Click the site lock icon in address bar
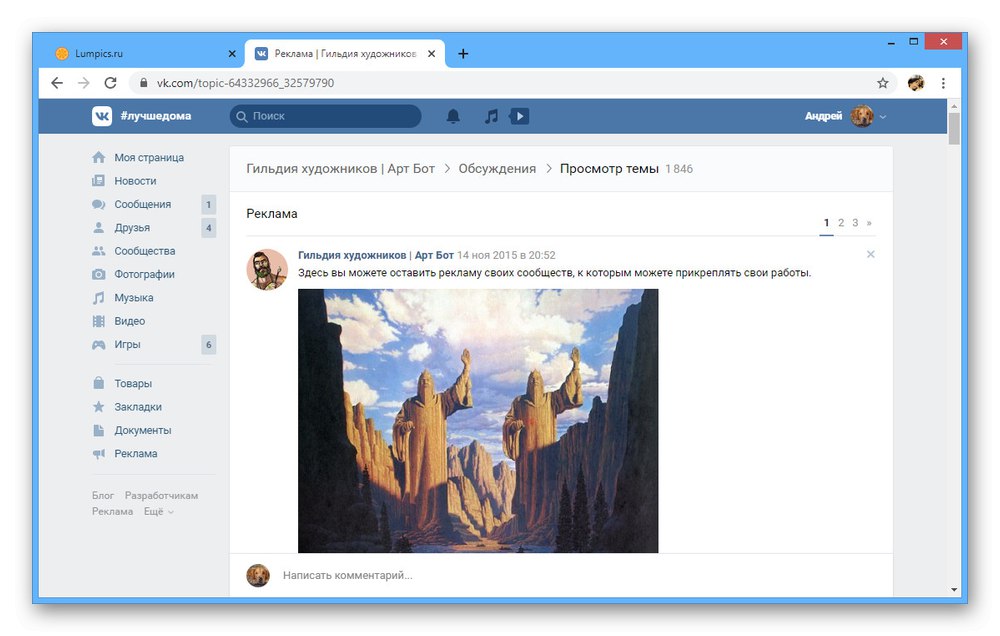 coord(143,83)
